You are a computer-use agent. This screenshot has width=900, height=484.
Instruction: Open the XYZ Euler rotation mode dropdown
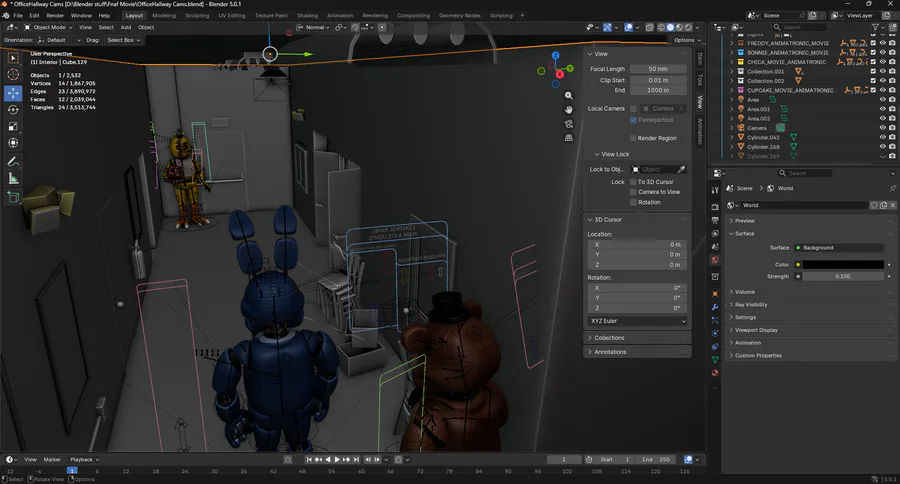638,321
